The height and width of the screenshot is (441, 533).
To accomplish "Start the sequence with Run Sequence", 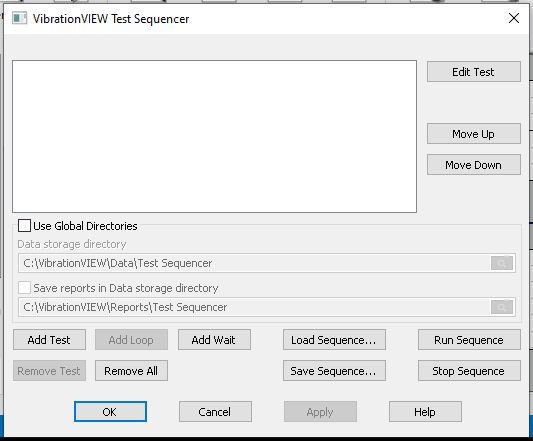I will click(x=469, y=340).
